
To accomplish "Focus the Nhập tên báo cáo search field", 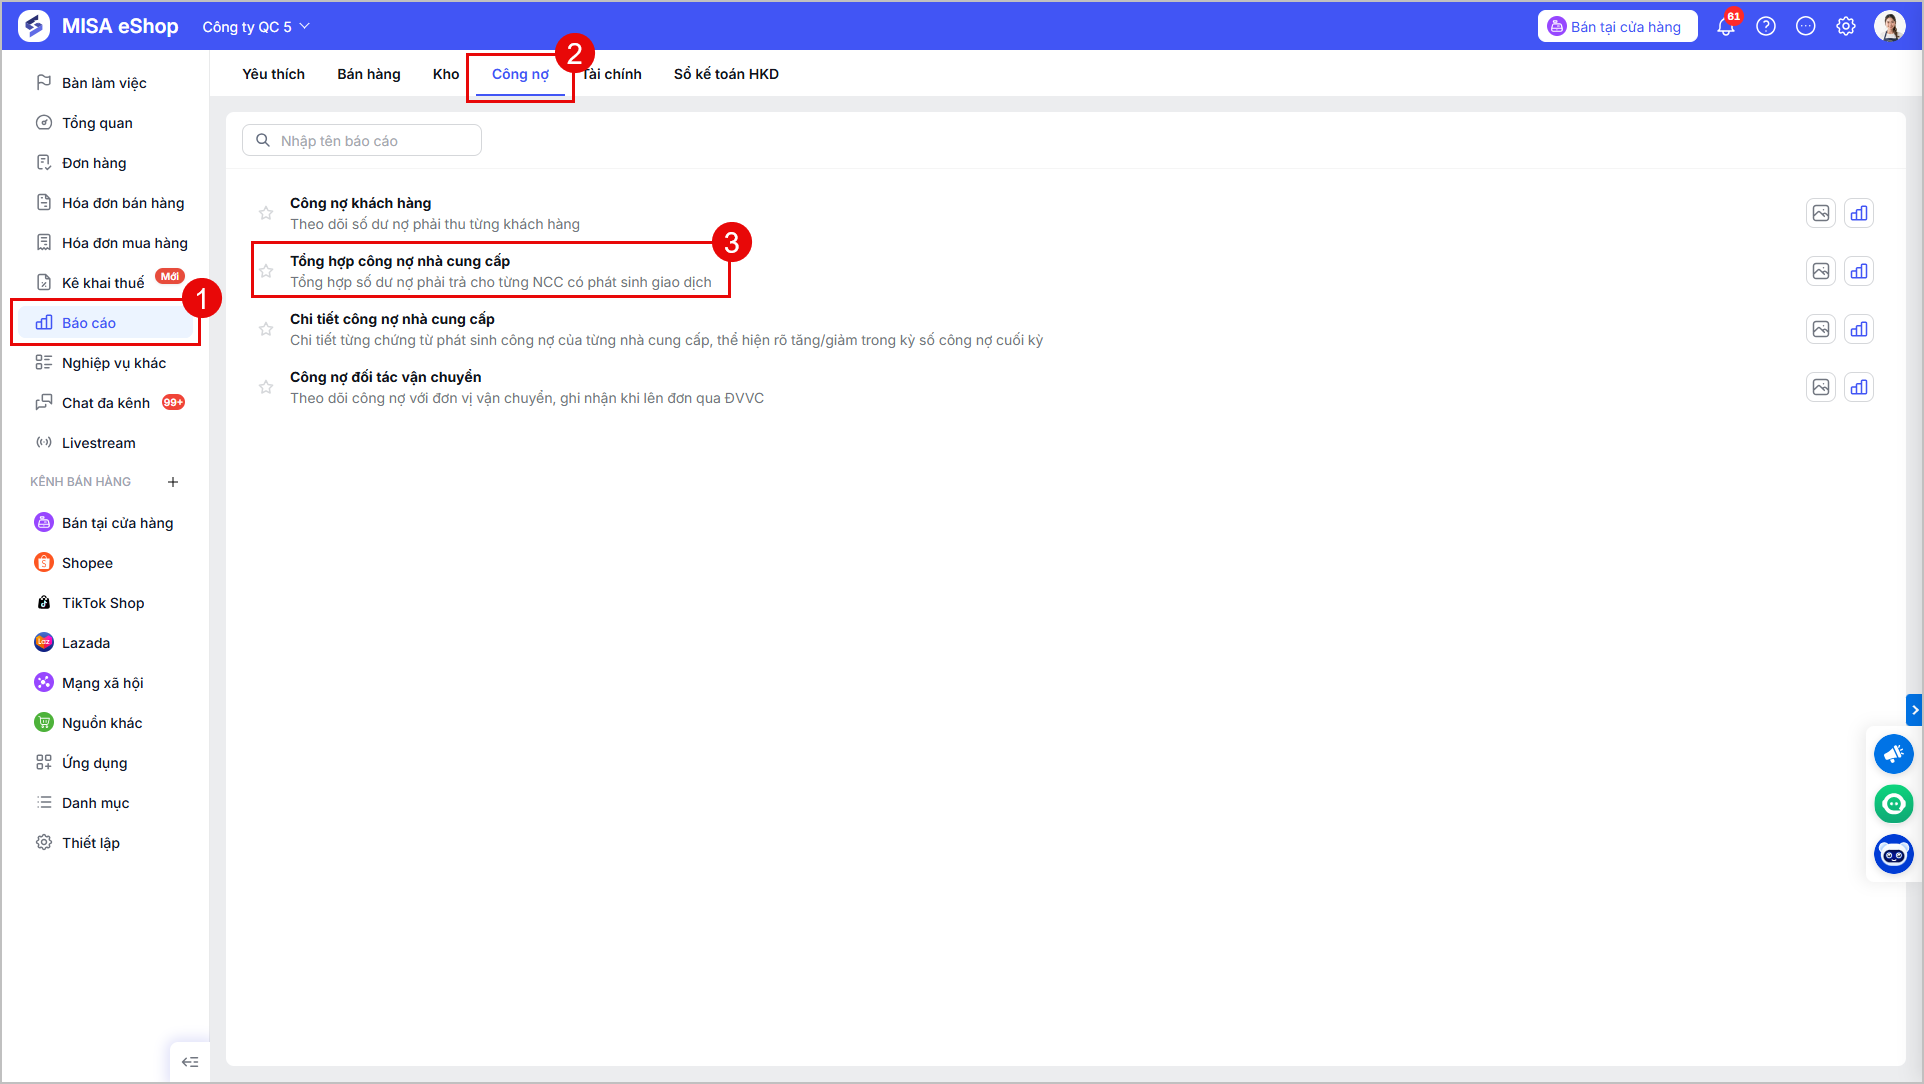I will coord(362,141).
